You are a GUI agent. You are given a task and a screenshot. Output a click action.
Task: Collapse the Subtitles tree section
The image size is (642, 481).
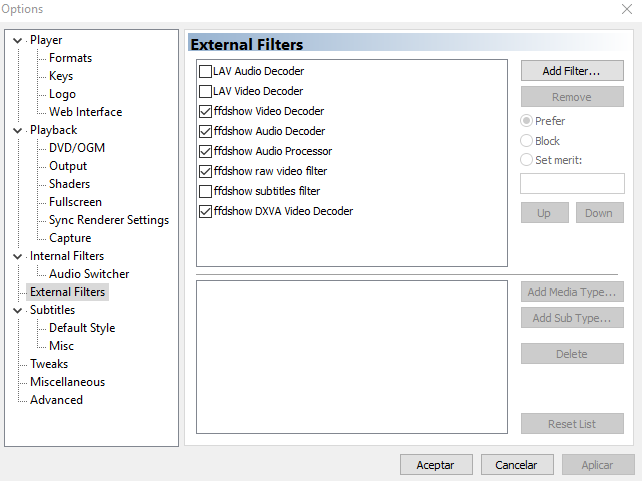[x=18, y=310]
